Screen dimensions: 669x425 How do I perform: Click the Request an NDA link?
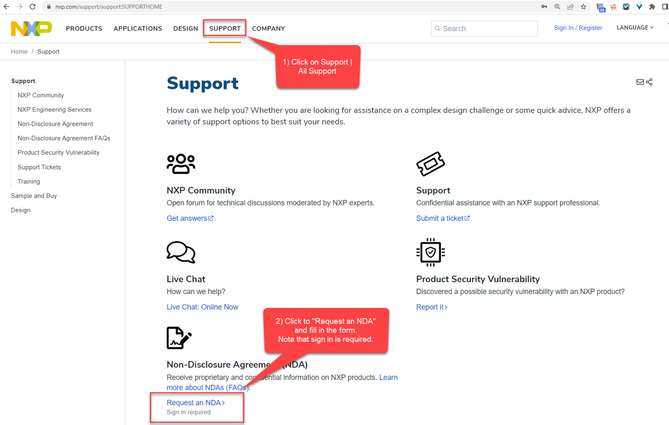pyautogui.click(x=195, y=402)
